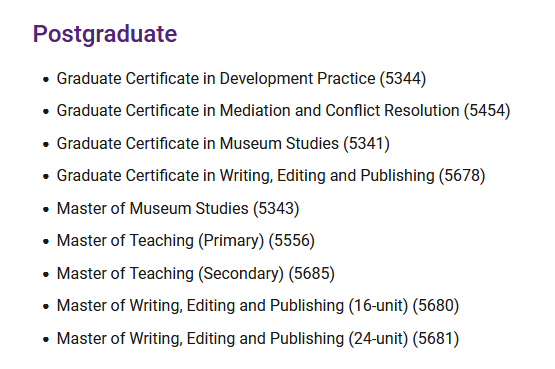Click course code 5556 for Primary Teaching
Screen dimensions: 555x369
click(292, 241)
